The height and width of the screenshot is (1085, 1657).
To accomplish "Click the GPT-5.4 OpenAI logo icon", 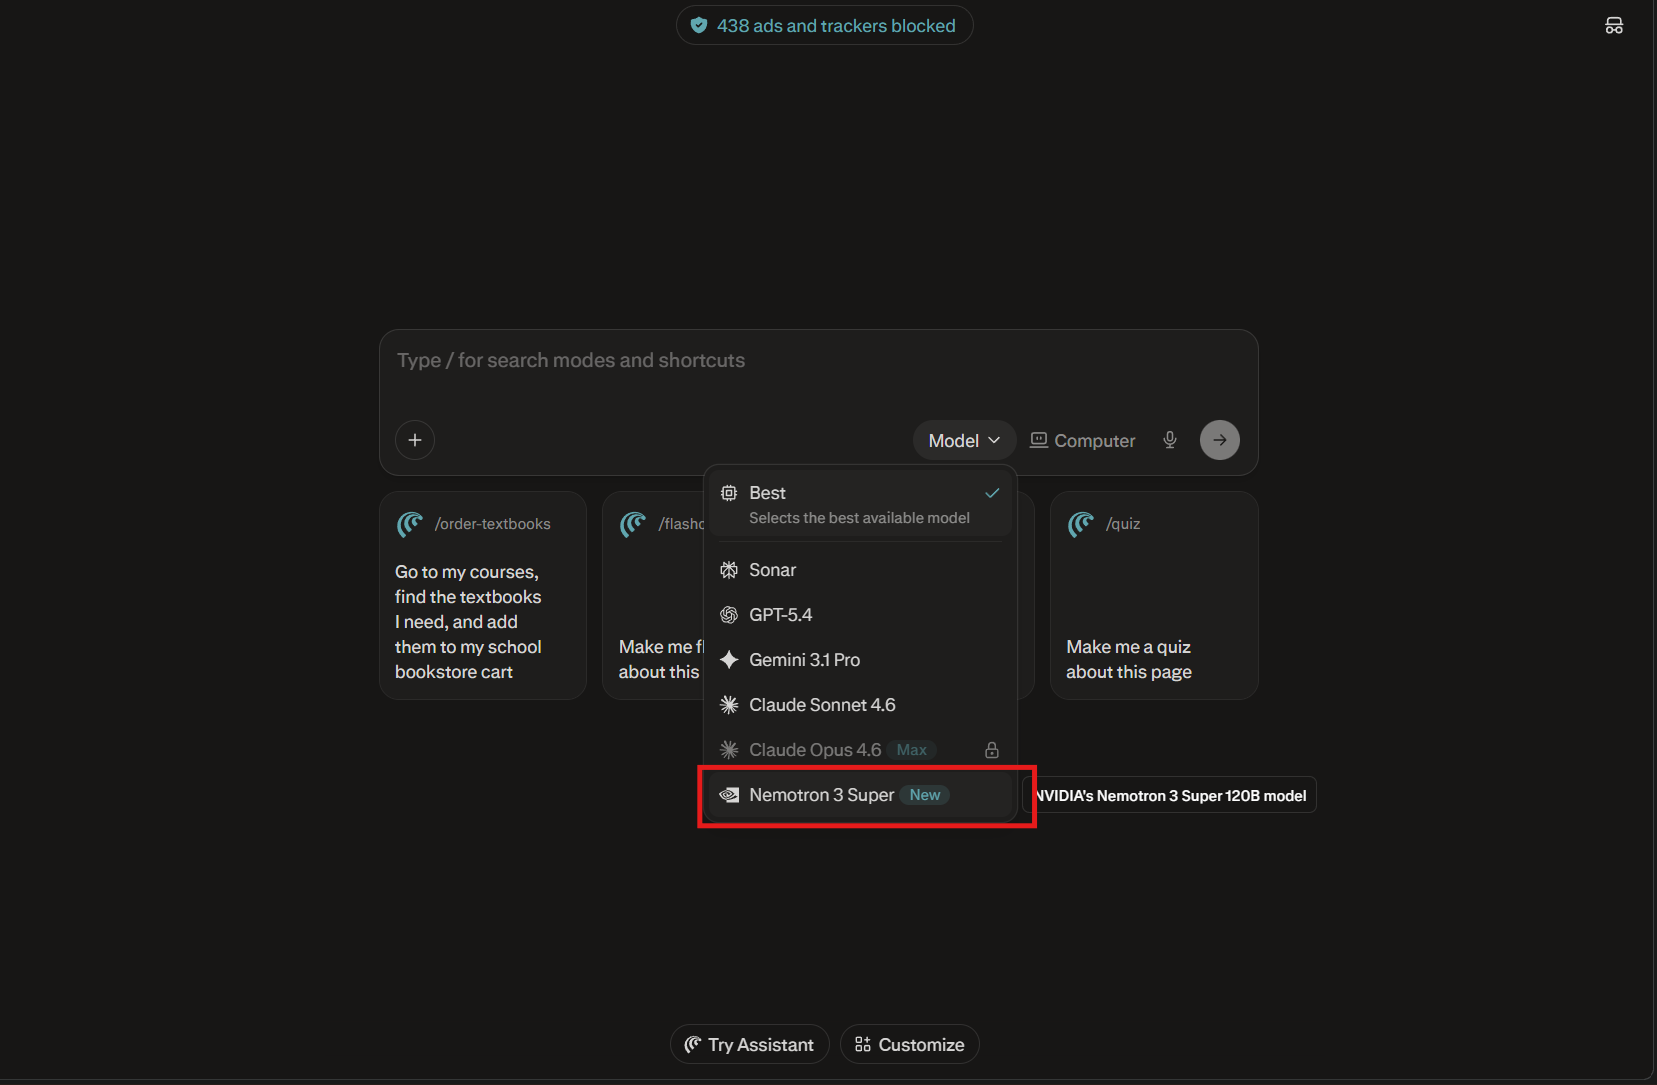I will tap(729, 615).
